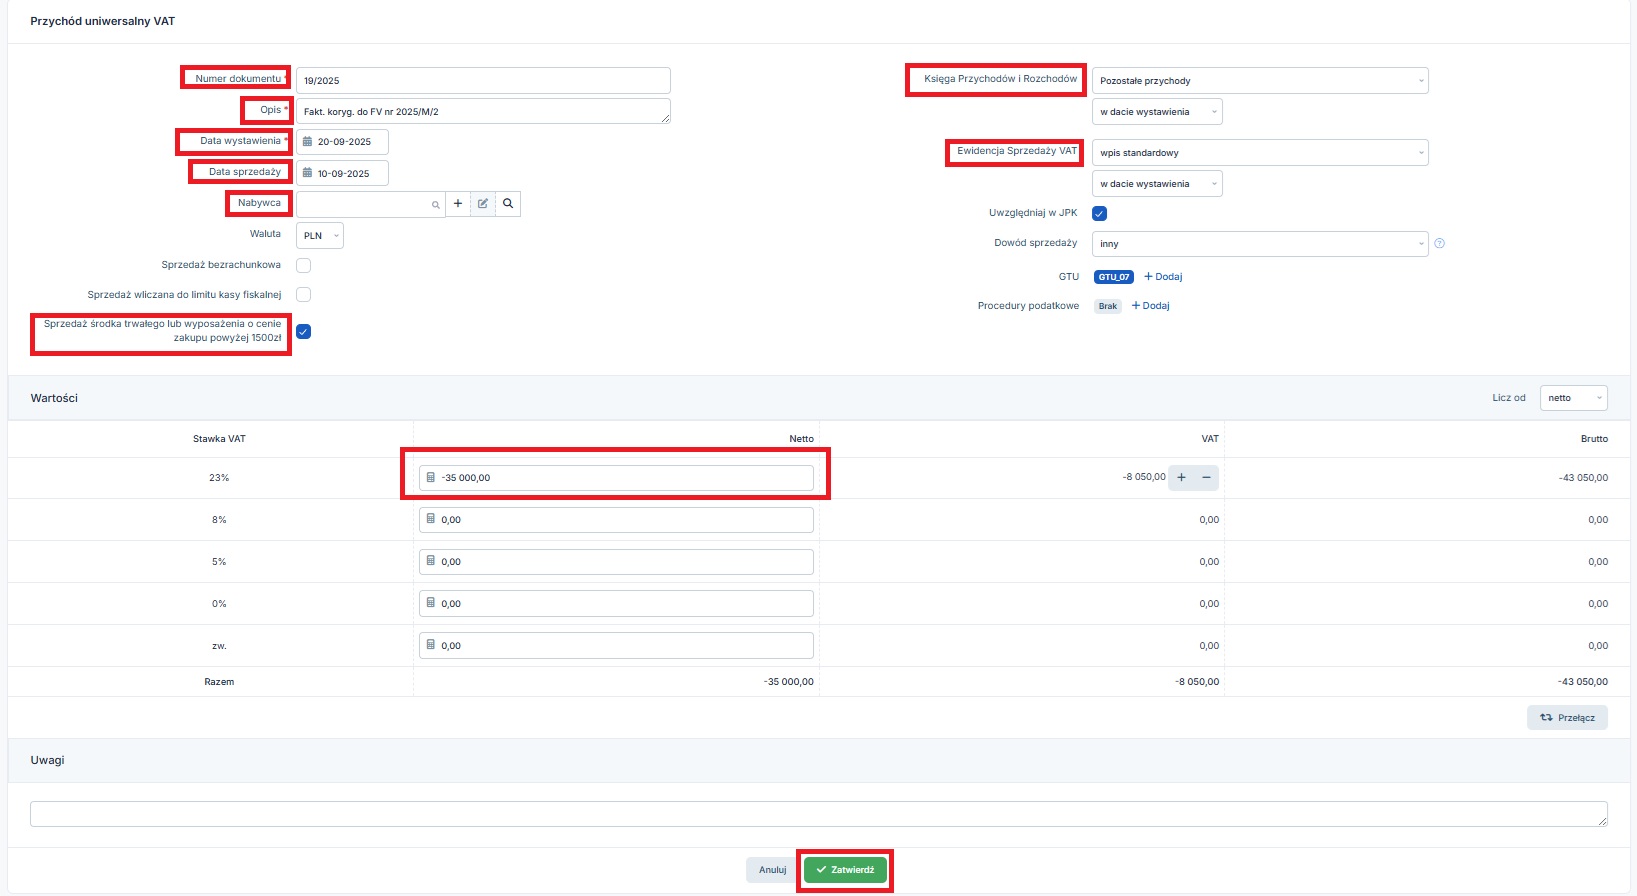Click the help icon next to Dowód sprzedaży

(x=1439, y=243)
